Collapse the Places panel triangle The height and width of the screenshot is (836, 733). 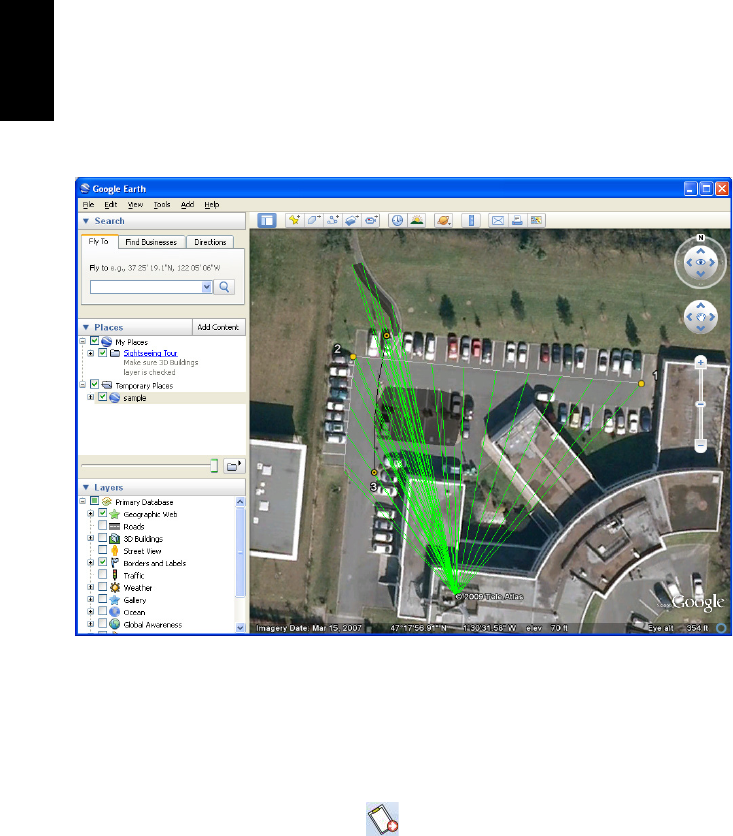[x=86, y=327]
